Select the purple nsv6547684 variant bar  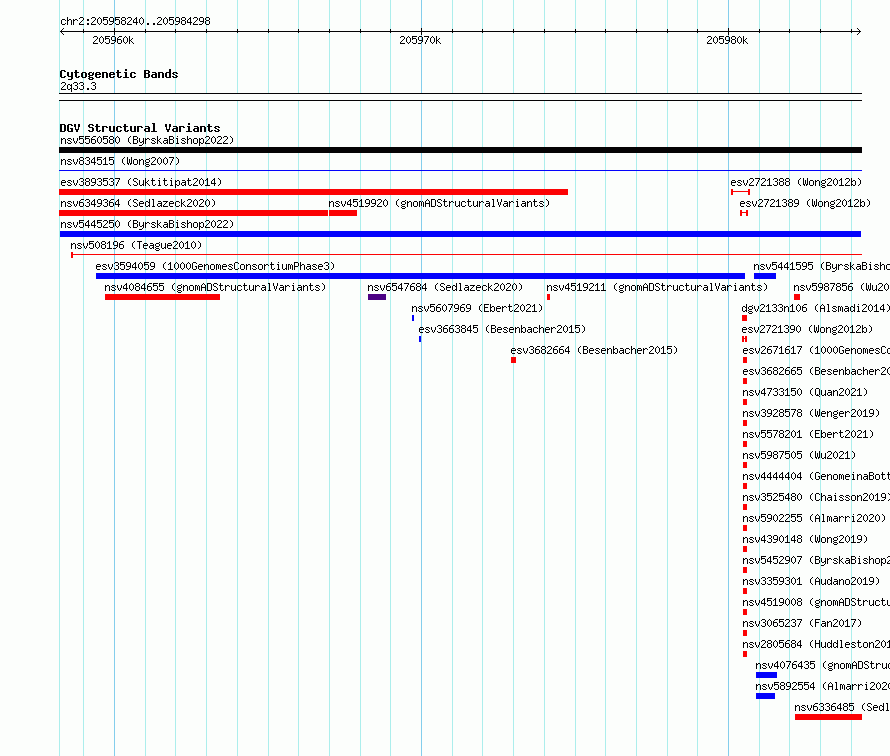coord(377,297)
